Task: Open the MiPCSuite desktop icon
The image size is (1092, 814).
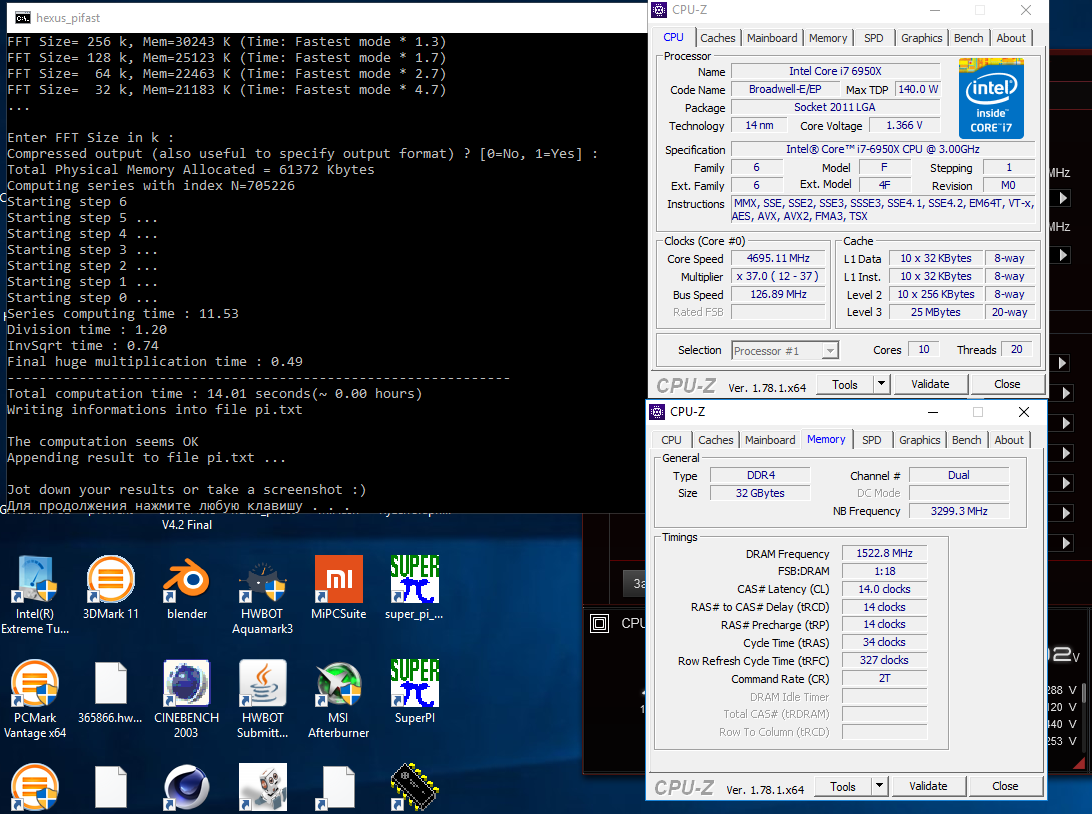Action: (x=338, y=587)
